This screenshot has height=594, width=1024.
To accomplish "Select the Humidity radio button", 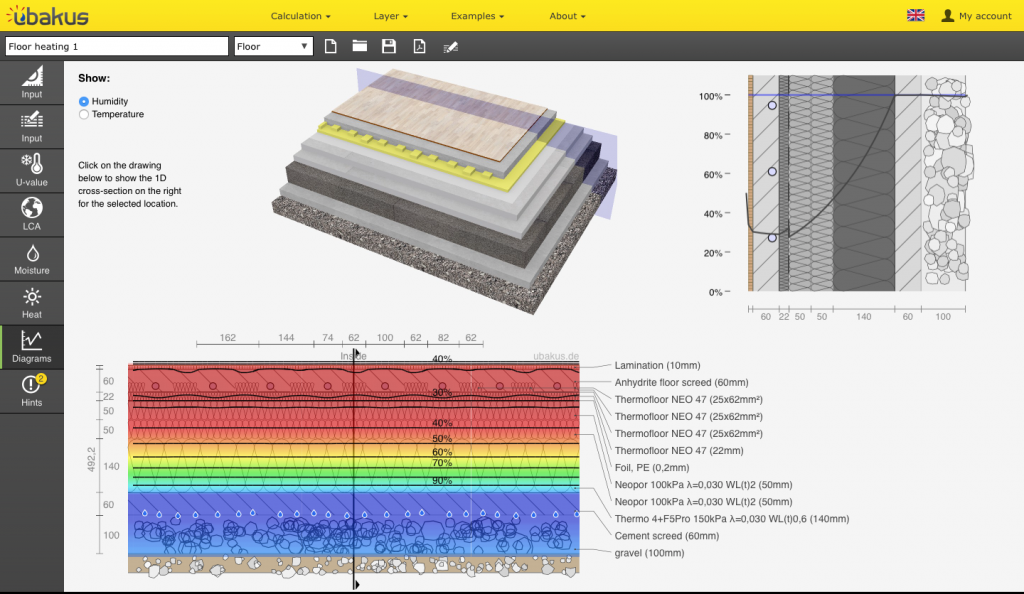I will click(84, 101).
